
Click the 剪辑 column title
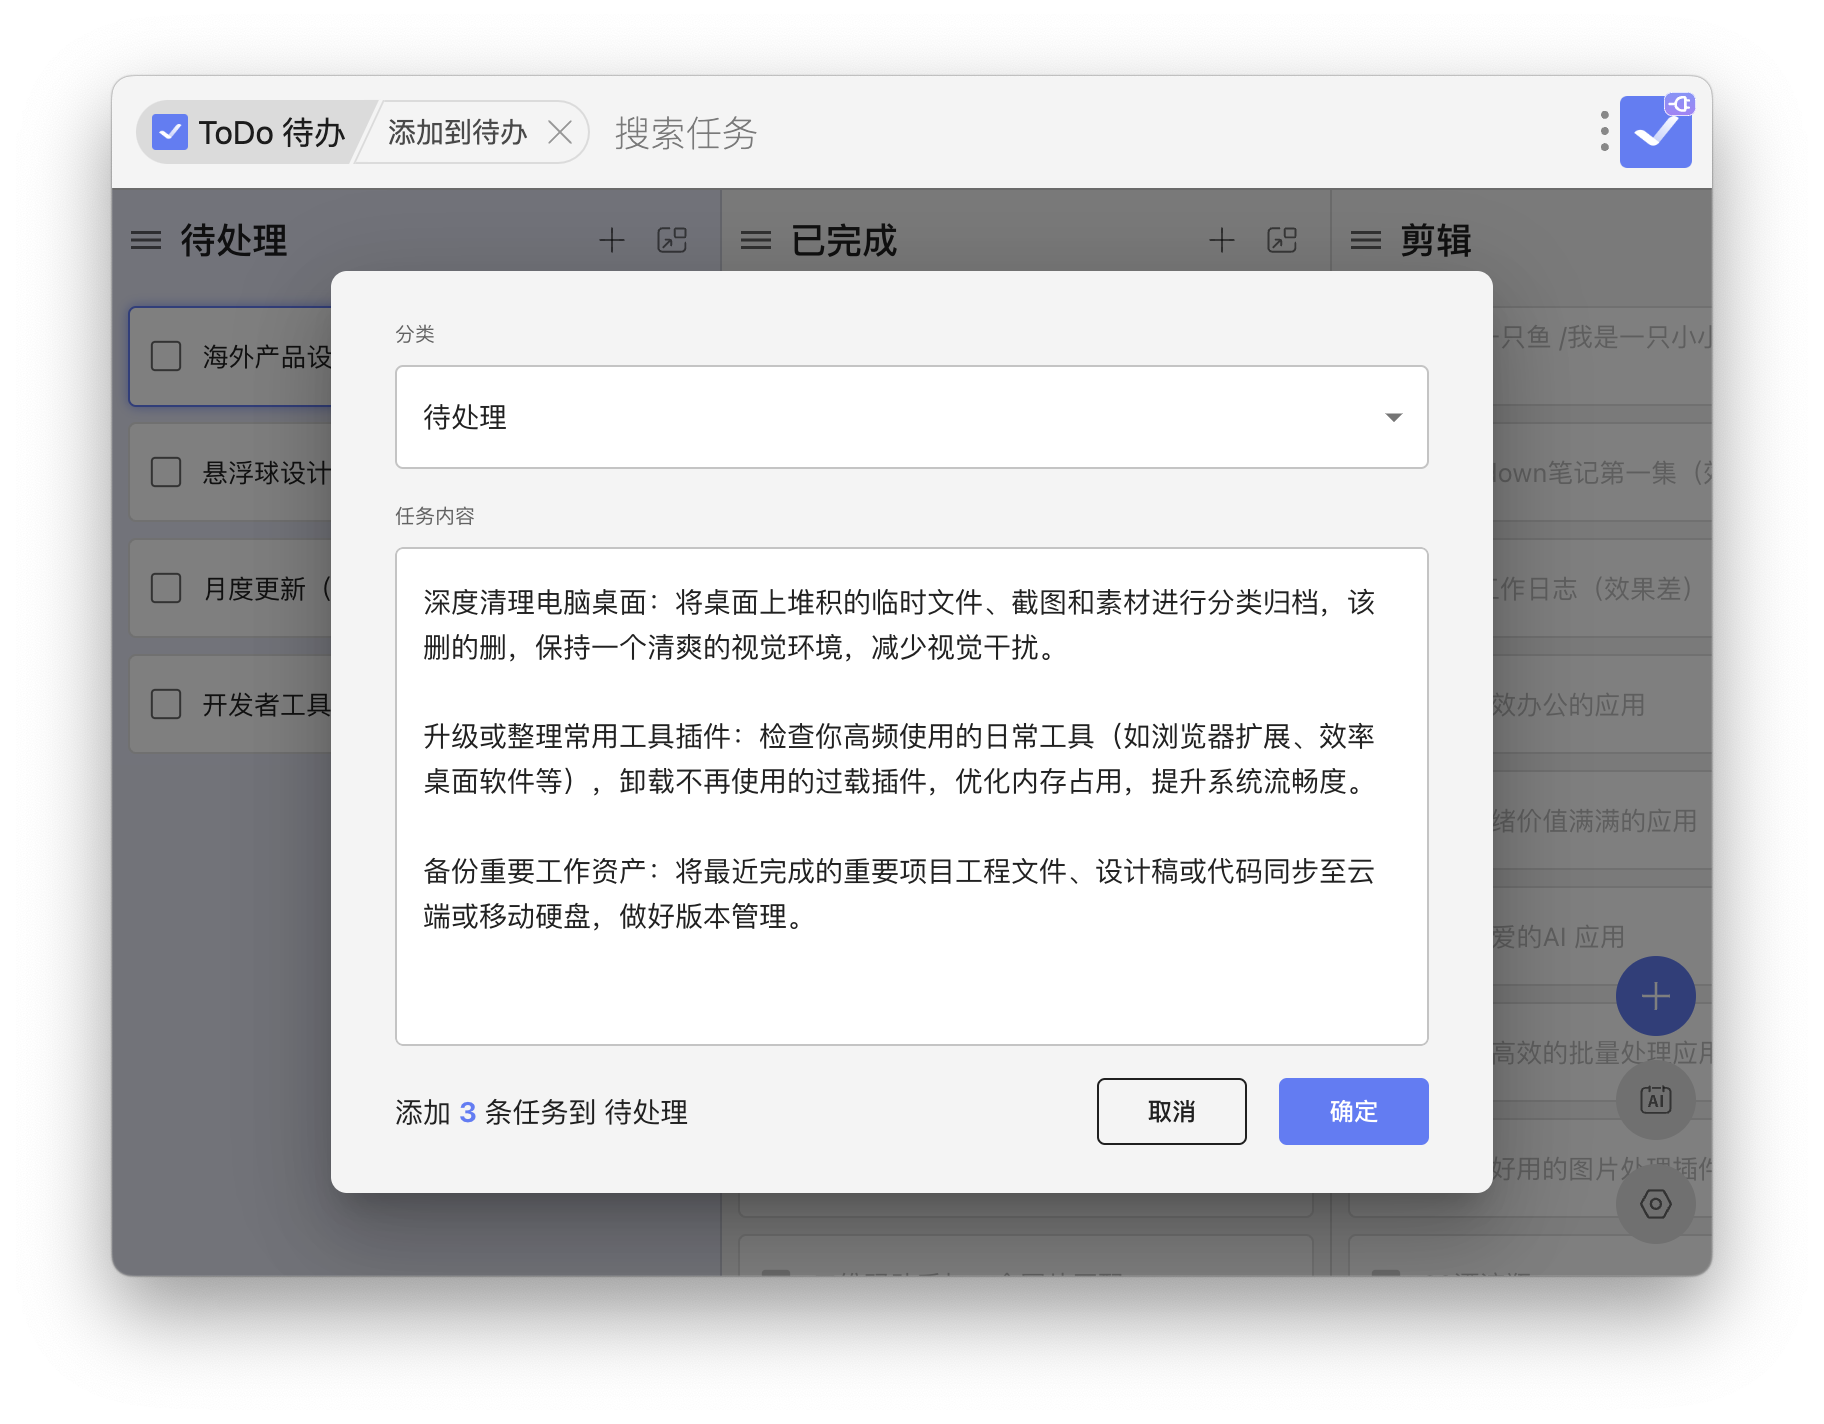coord(1436,240)
